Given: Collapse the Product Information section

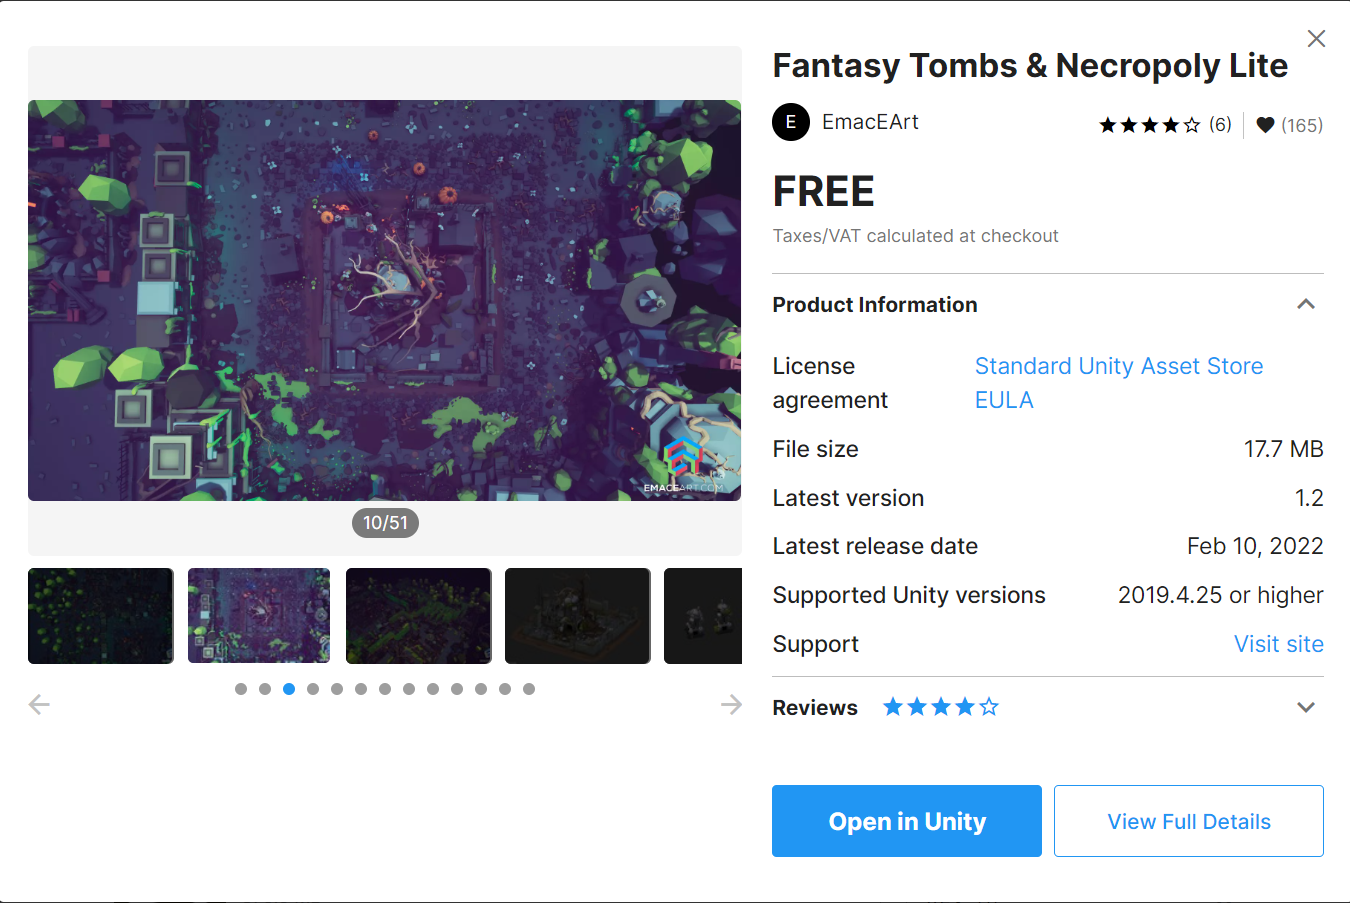Looking at the screenshot, I should pos(1306,304).
